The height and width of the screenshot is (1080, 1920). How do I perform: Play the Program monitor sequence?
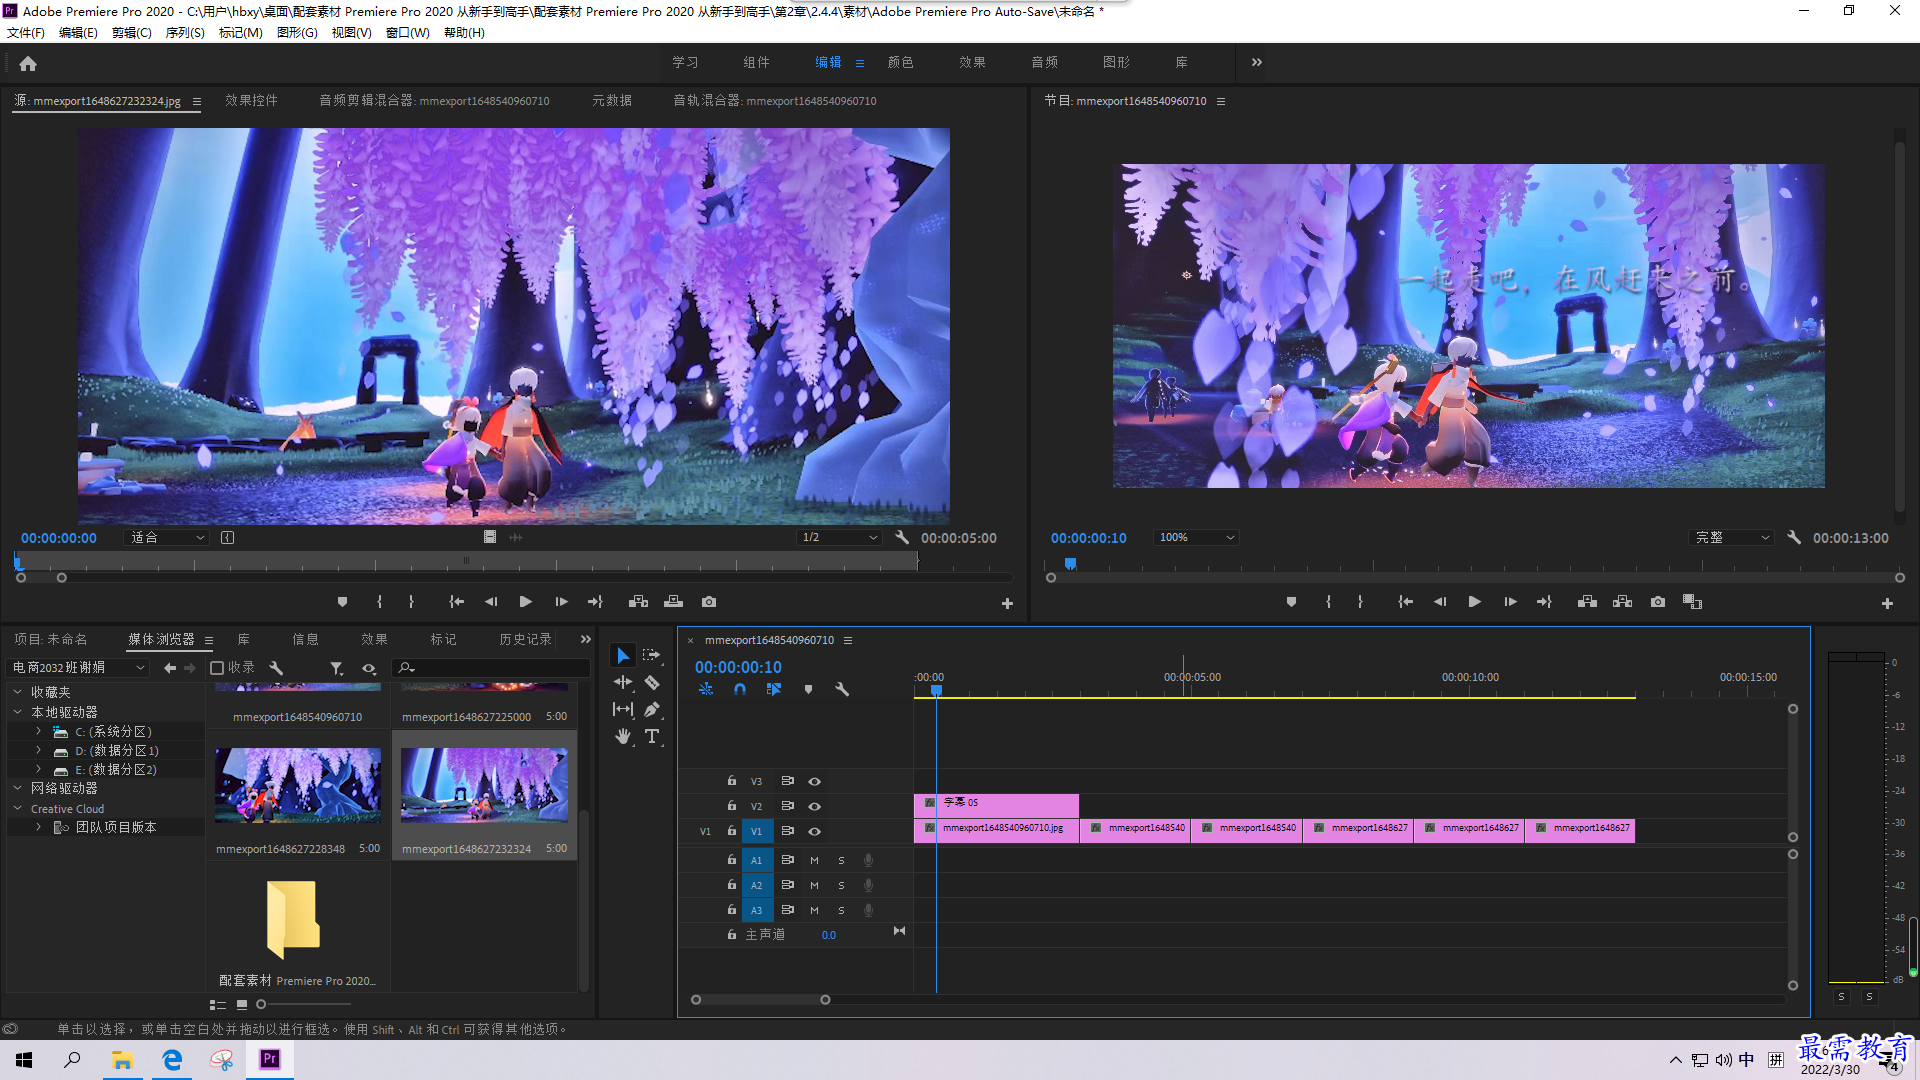[x=1474, y=602]
